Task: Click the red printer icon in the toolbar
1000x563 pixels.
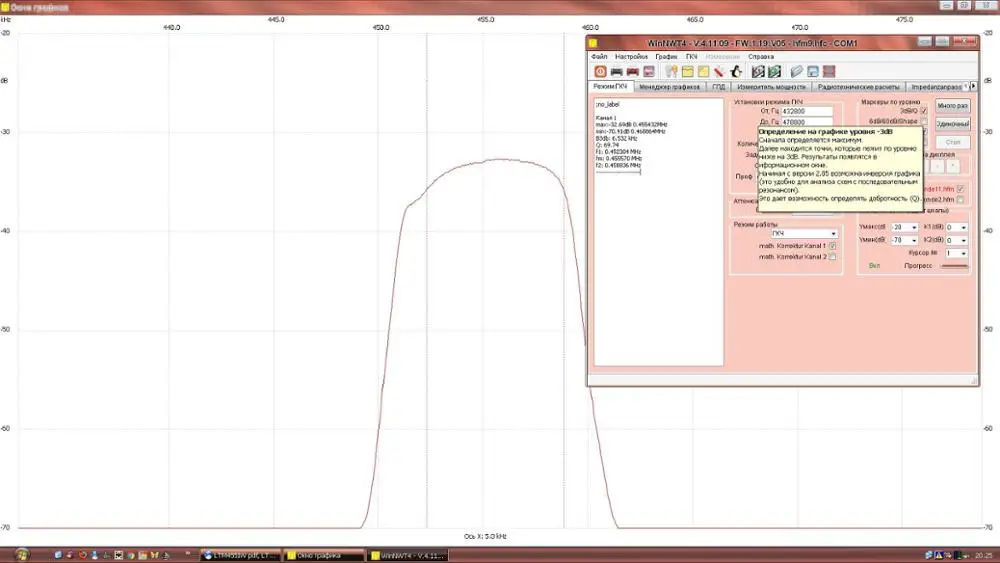Action: 632,72
